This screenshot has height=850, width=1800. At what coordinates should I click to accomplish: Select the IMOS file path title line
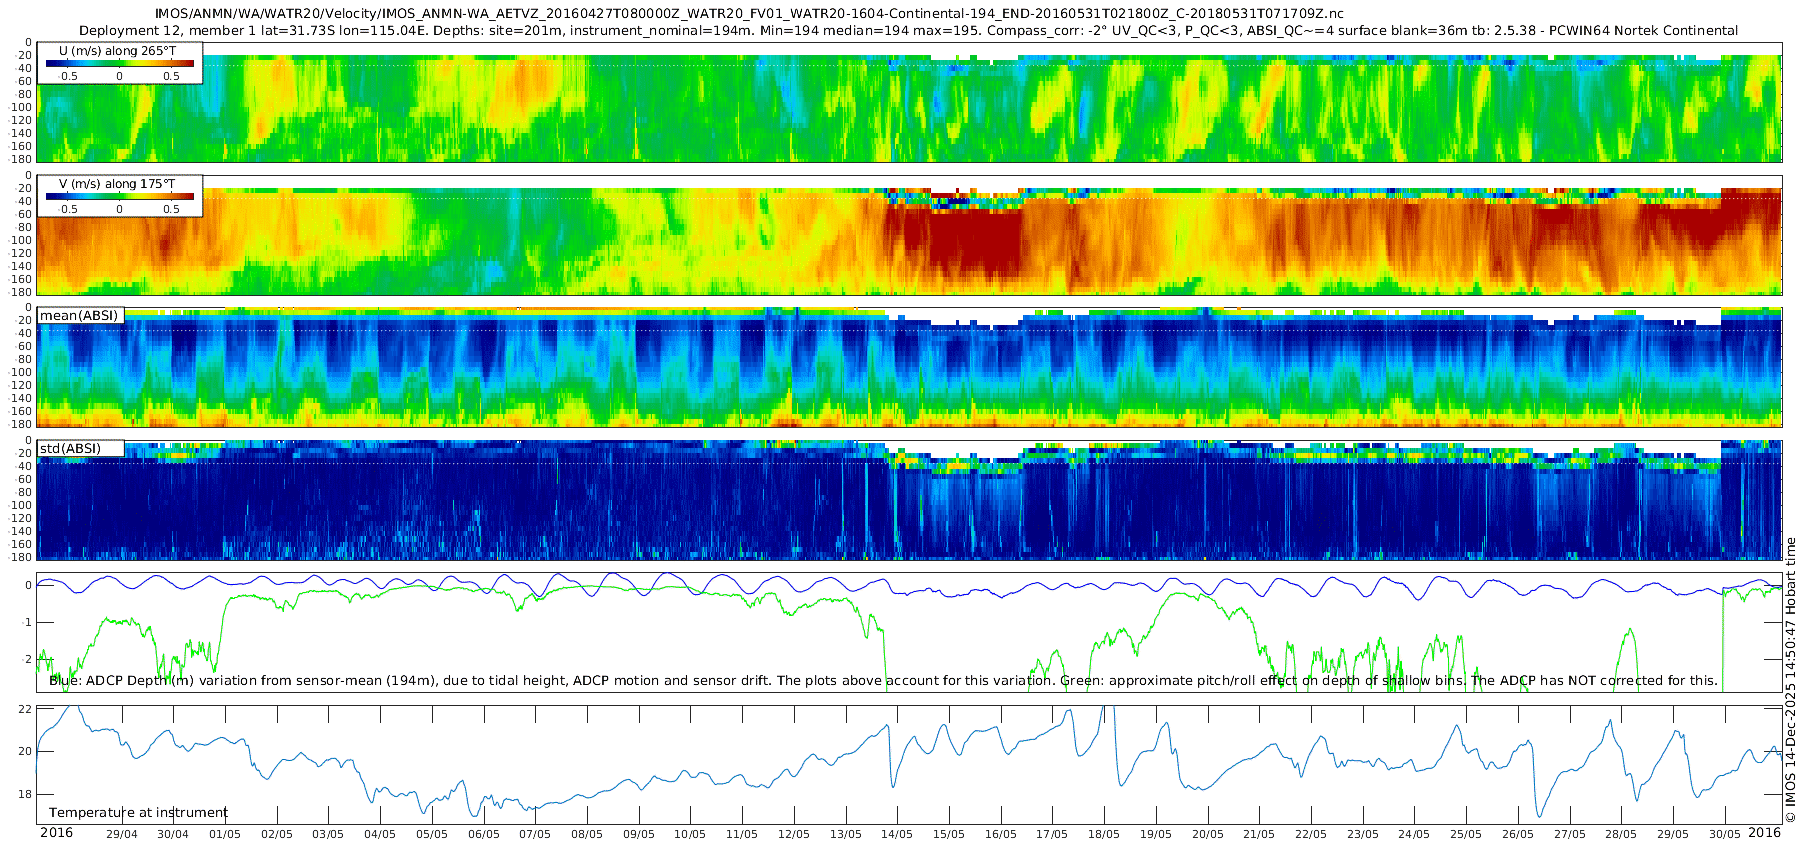pos(749,14)
